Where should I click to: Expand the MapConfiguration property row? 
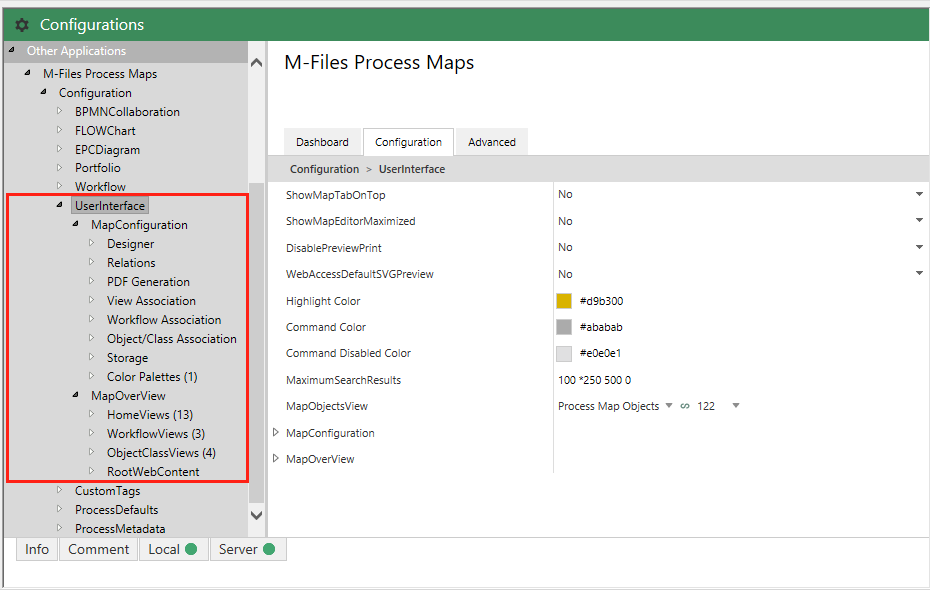pos(277,433)
